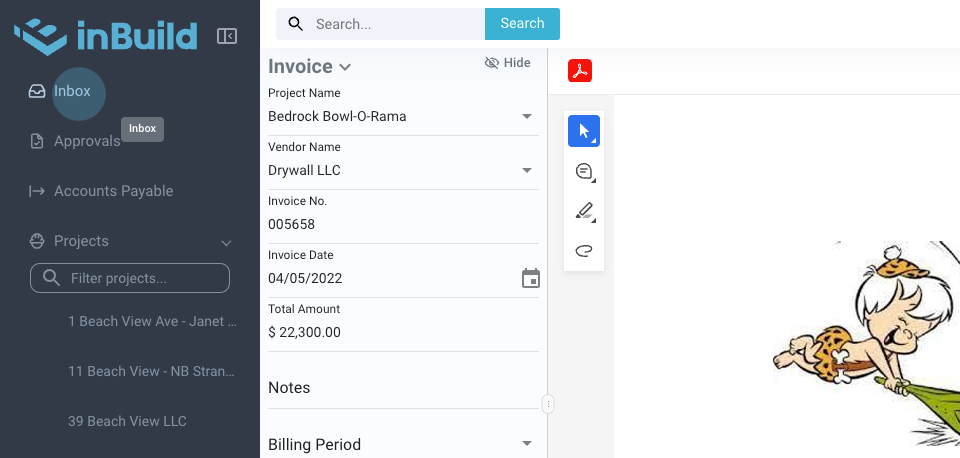Click the red PDF document icon
The height and width of the screenshot is (458, 960).
pyautogui.click(x=580, y=71)
